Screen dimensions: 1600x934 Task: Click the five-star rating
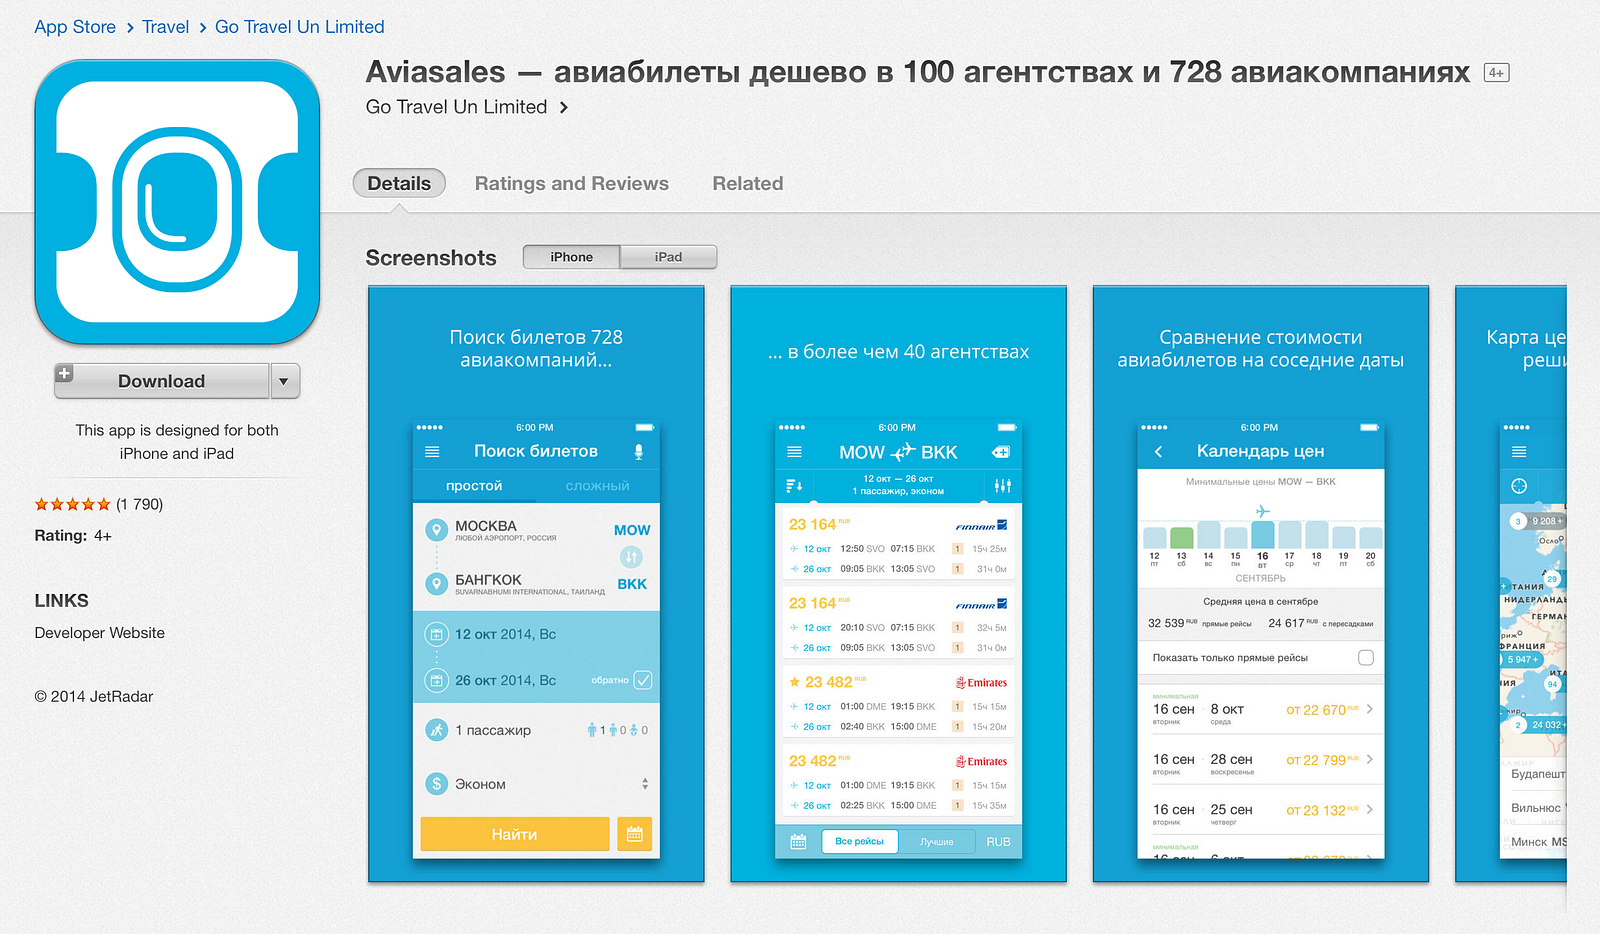[72, 505]
